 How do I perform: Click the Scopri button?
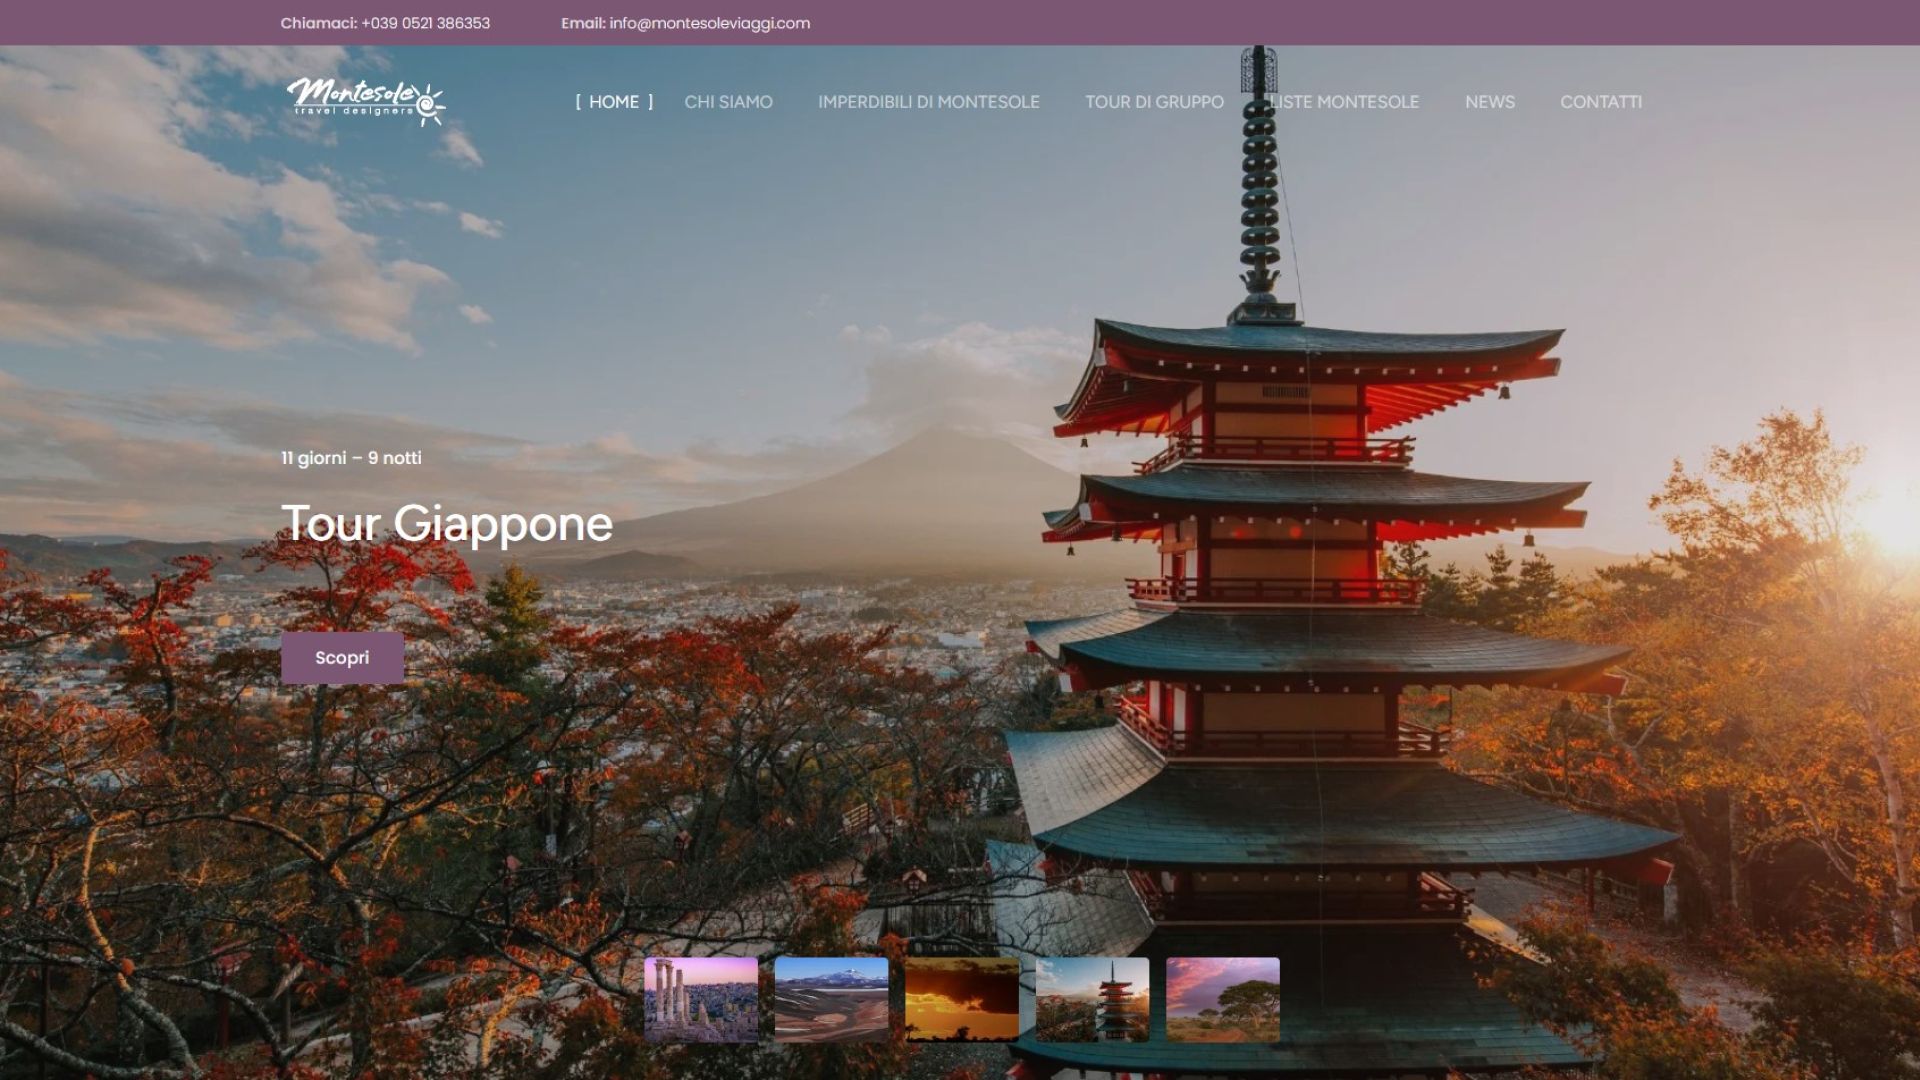342,658
